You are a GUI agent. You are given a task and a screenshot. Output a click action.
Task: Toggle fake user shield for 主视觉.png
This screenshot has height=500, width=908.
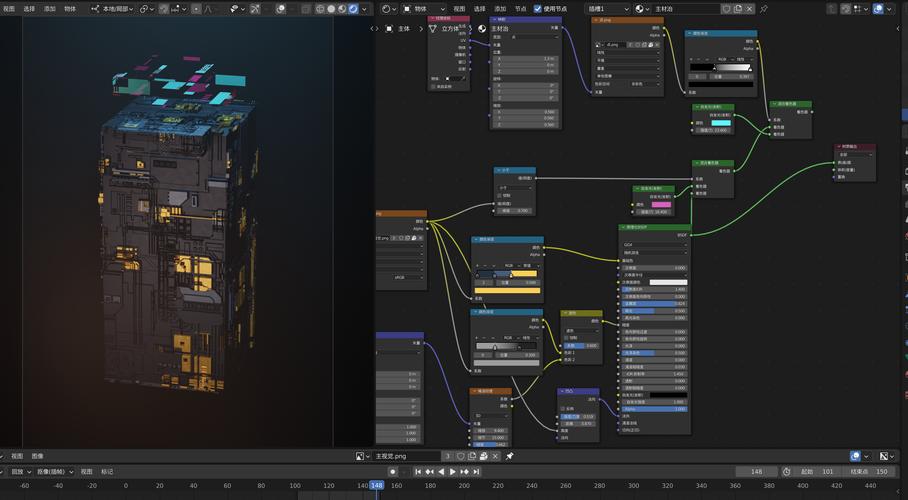[x=461, y=457]
